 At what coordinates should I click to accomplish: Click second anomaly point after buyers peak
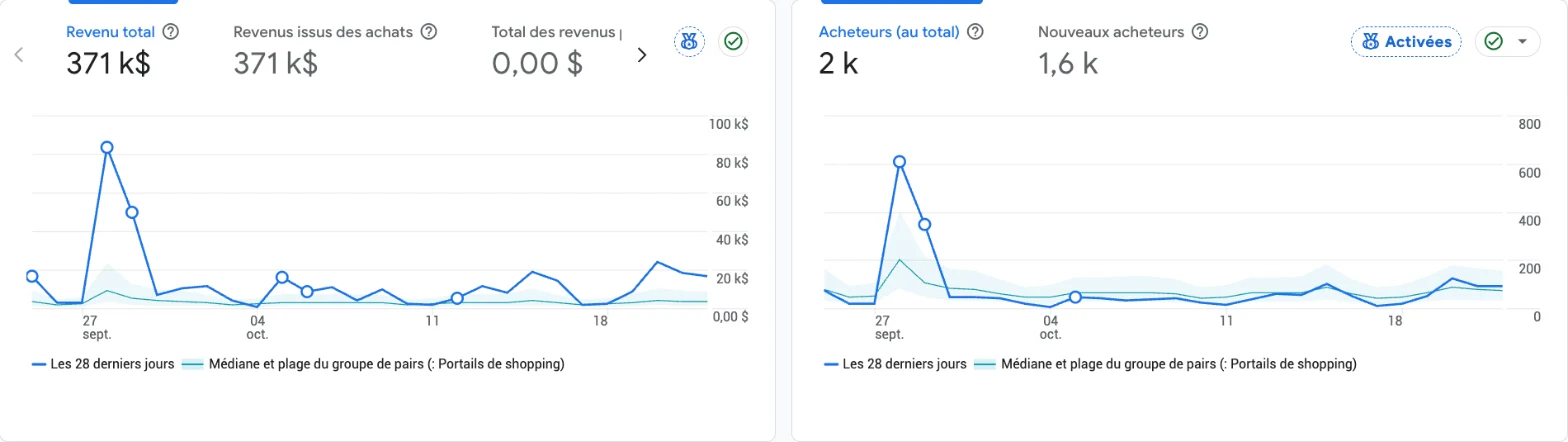(x=925, y=224)
